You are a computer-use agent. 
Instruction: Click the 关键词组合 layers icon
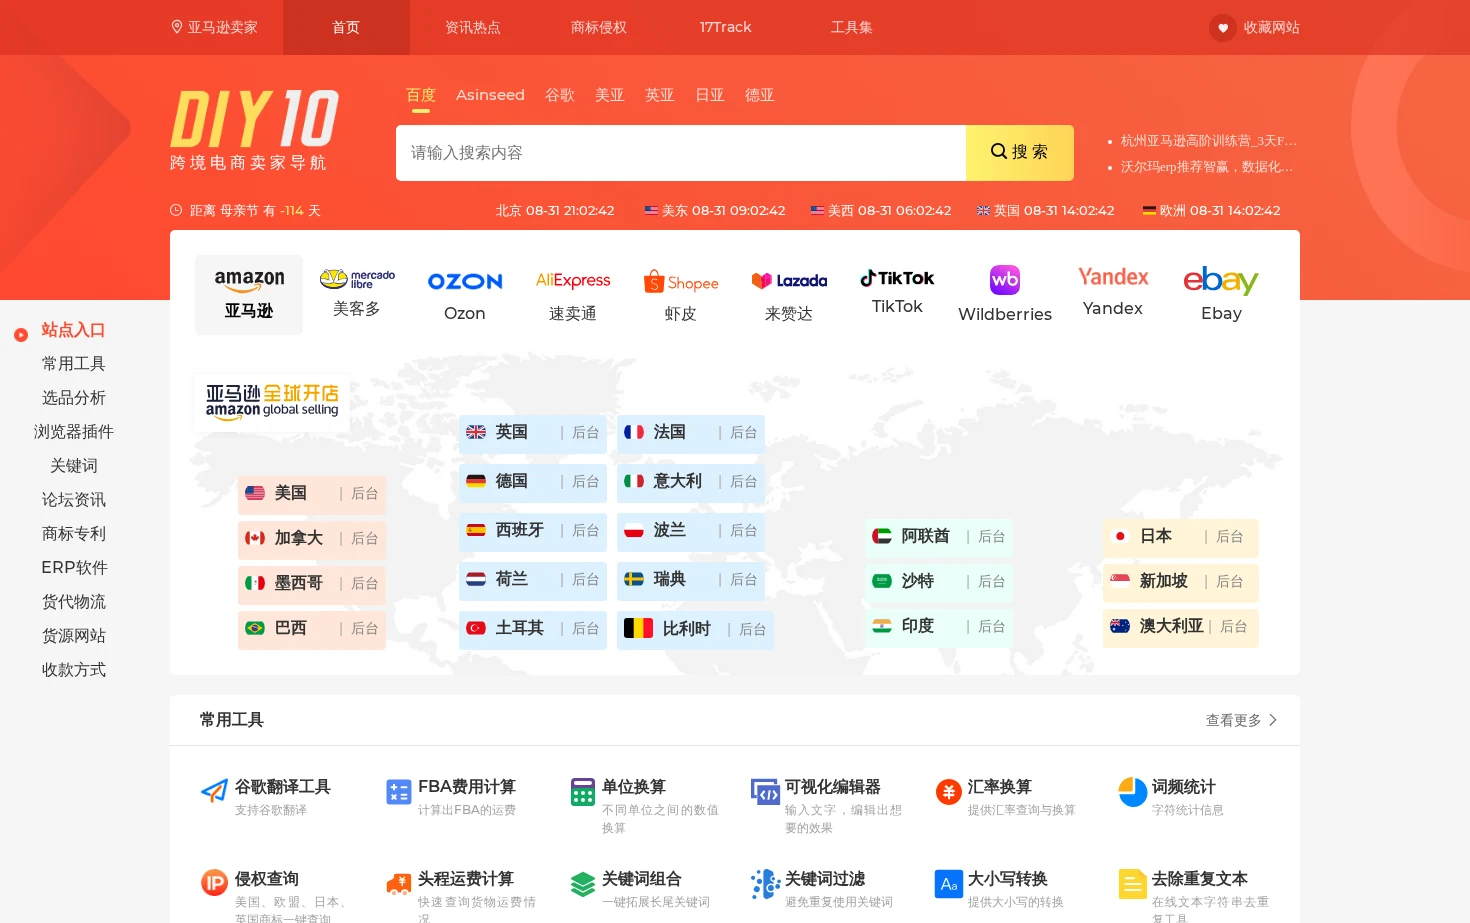[x=582, y=884]
